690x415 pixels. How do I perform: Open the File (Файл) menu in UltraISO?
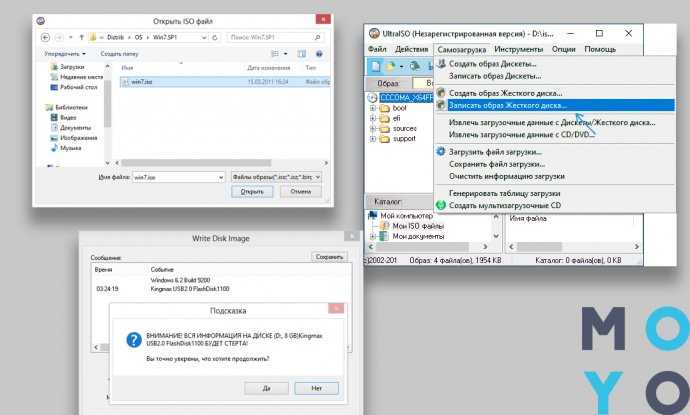tap(377, 49)
